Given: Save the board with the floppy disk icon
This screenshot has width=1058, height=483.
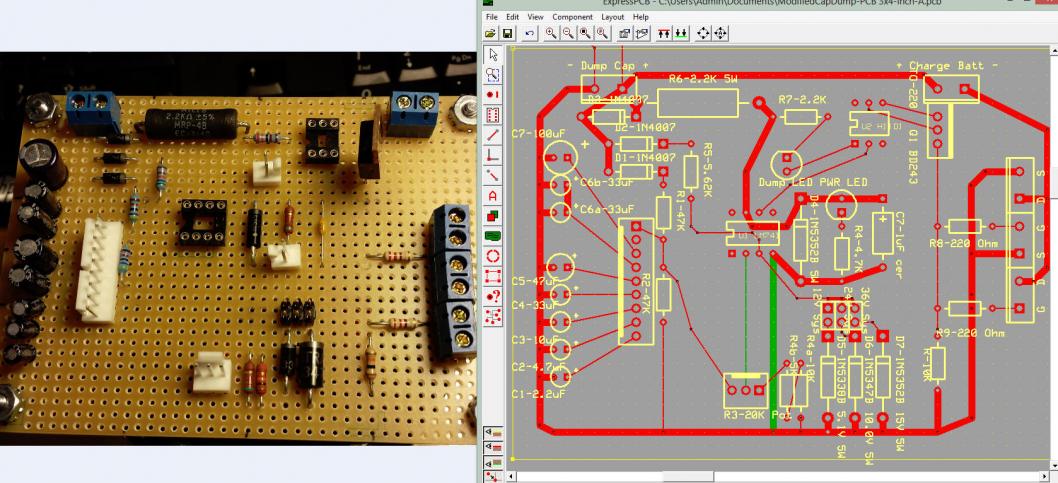Looking at the screenshot, I should click(x=507, y=33).
